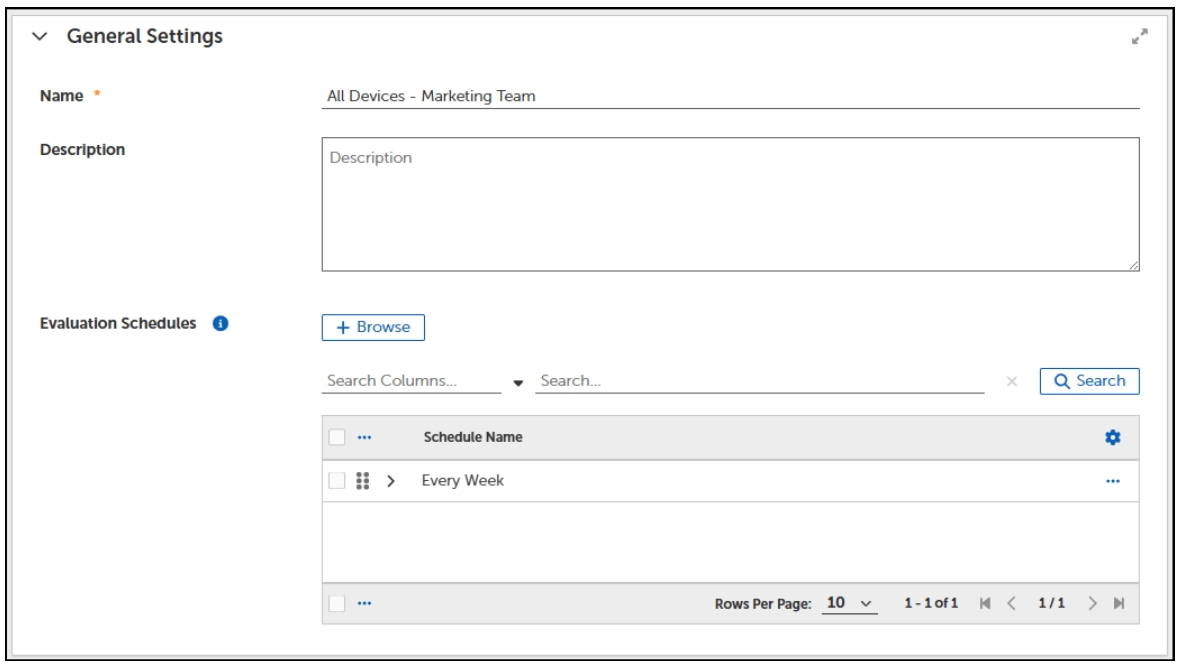Open the table column settings gear

[1112, 438]
